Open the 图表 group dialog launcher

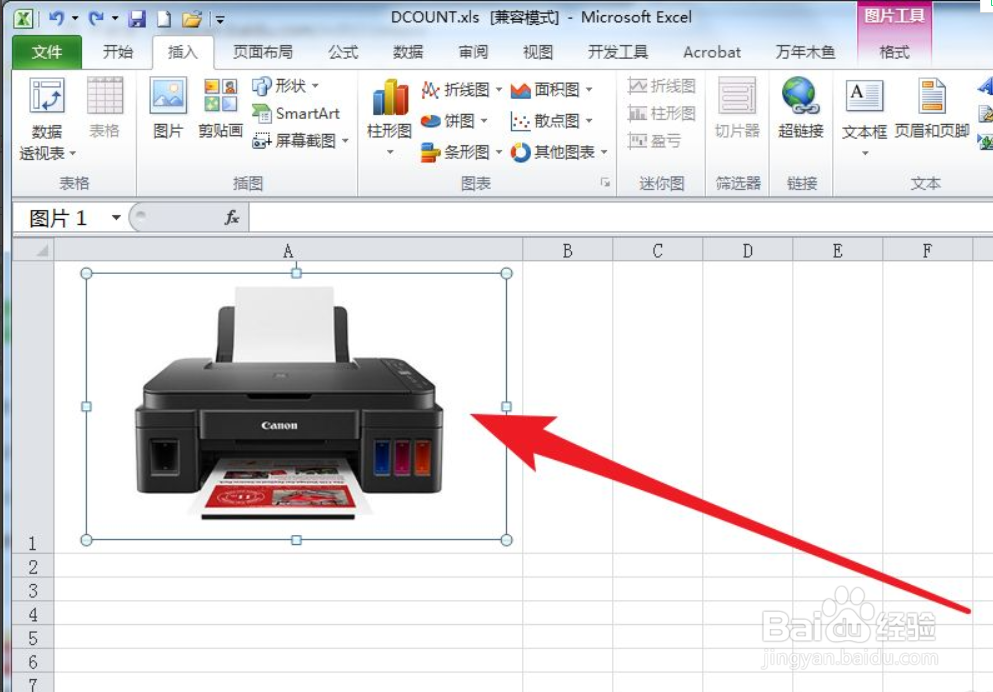click(605, 183)
